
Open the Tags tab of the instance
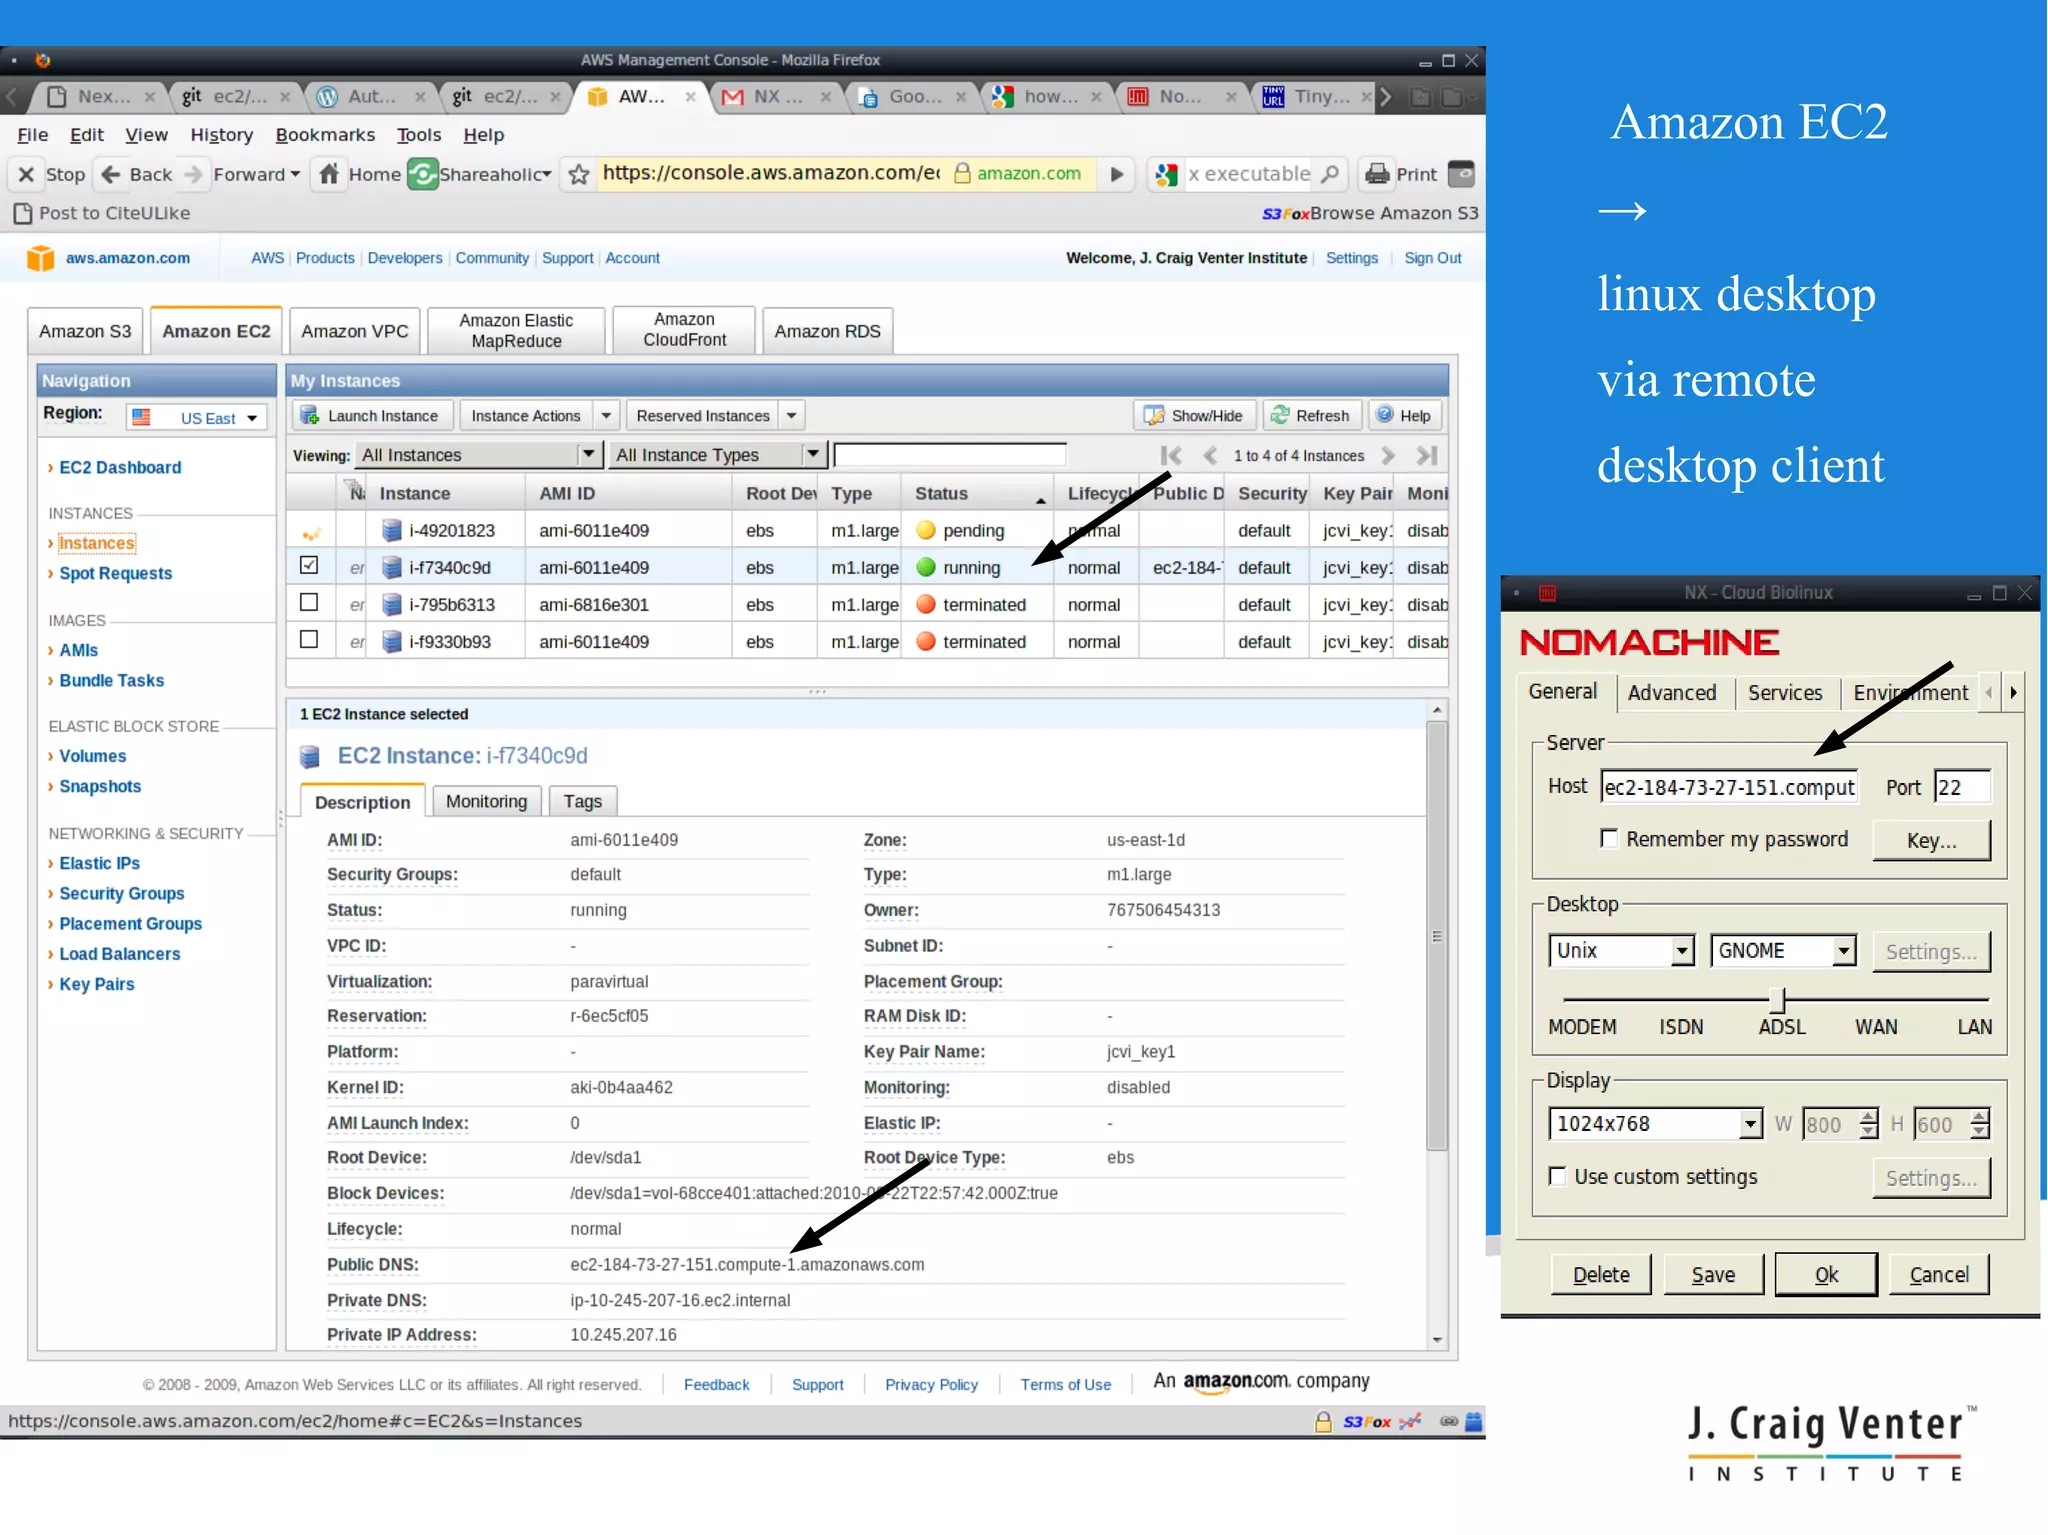(582, 802)
